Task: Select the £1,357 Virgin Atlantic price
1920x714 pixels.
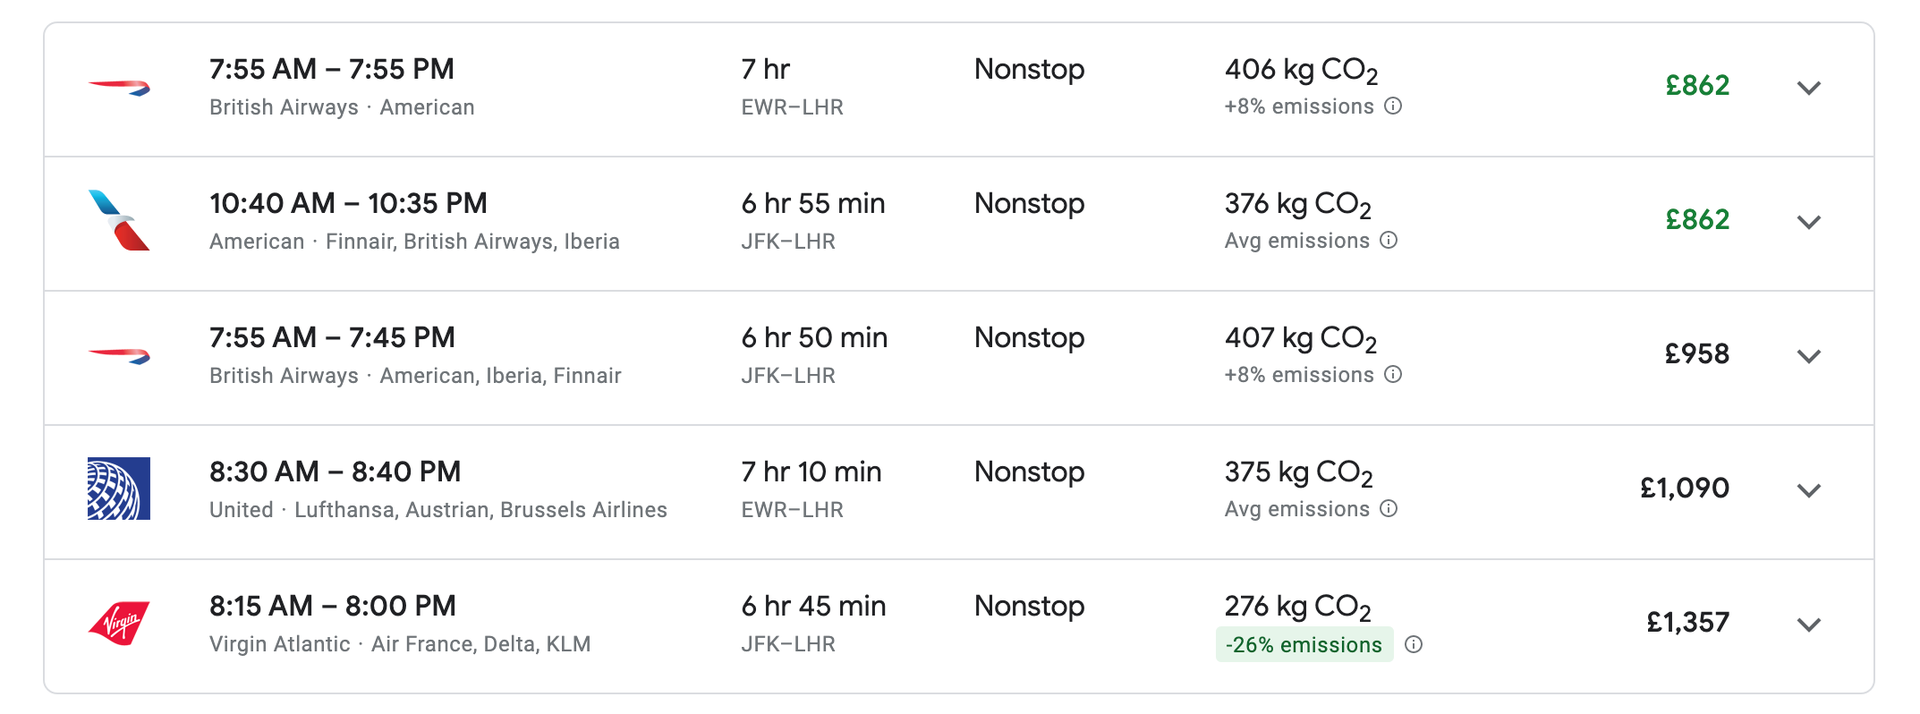Action: pos(1688,622)
